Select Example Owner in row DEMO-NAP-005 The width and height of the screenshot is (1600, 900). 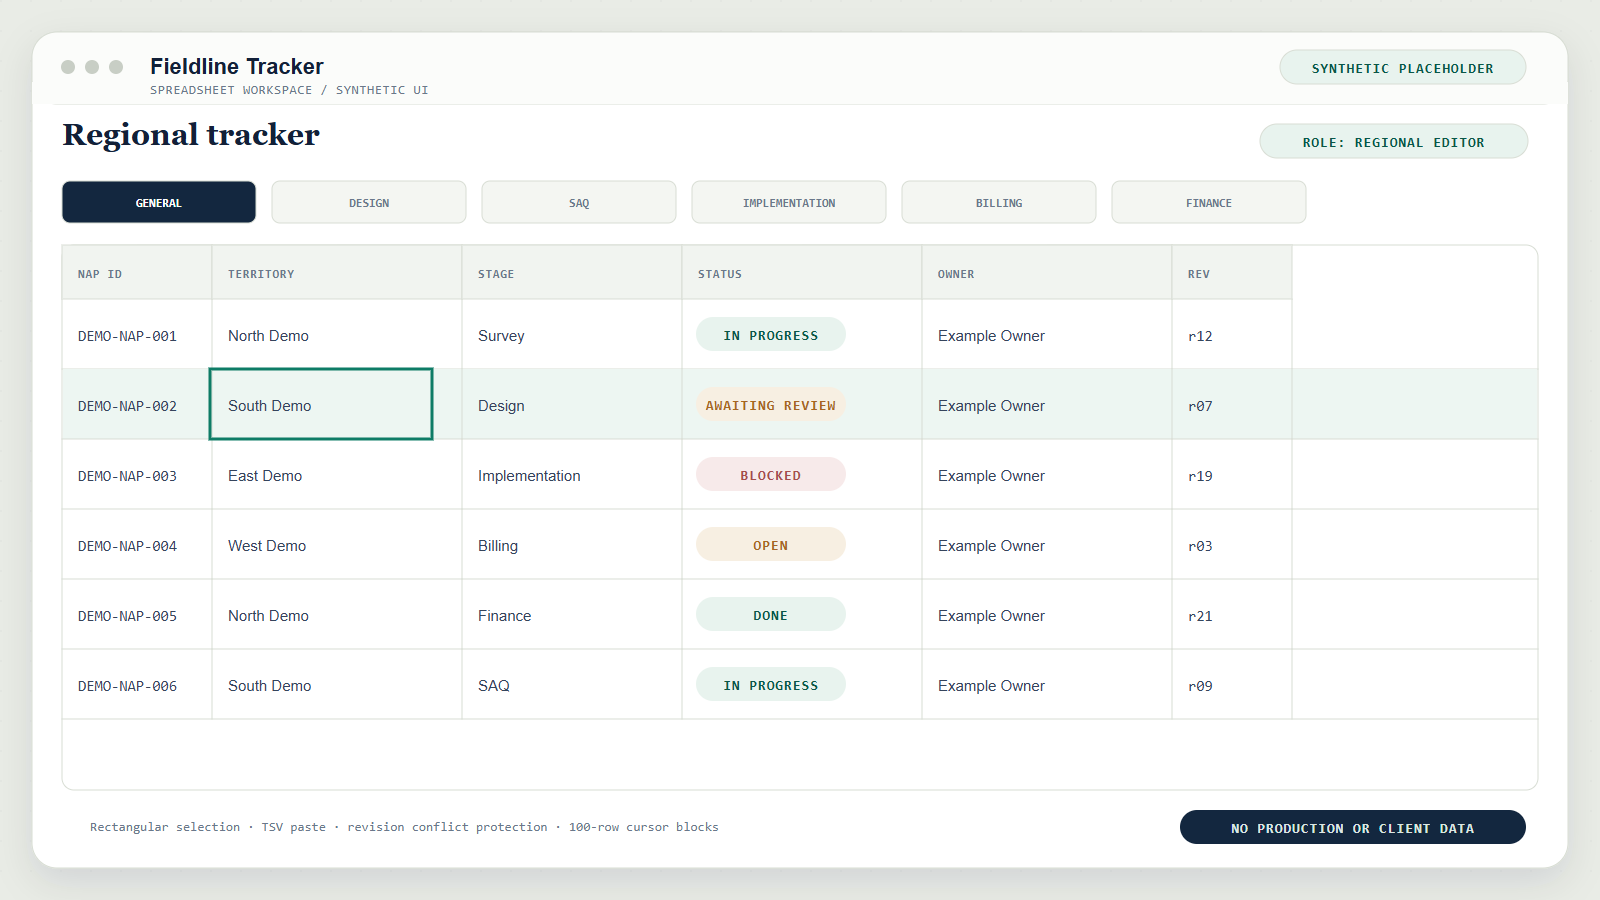click(1047, 615)
